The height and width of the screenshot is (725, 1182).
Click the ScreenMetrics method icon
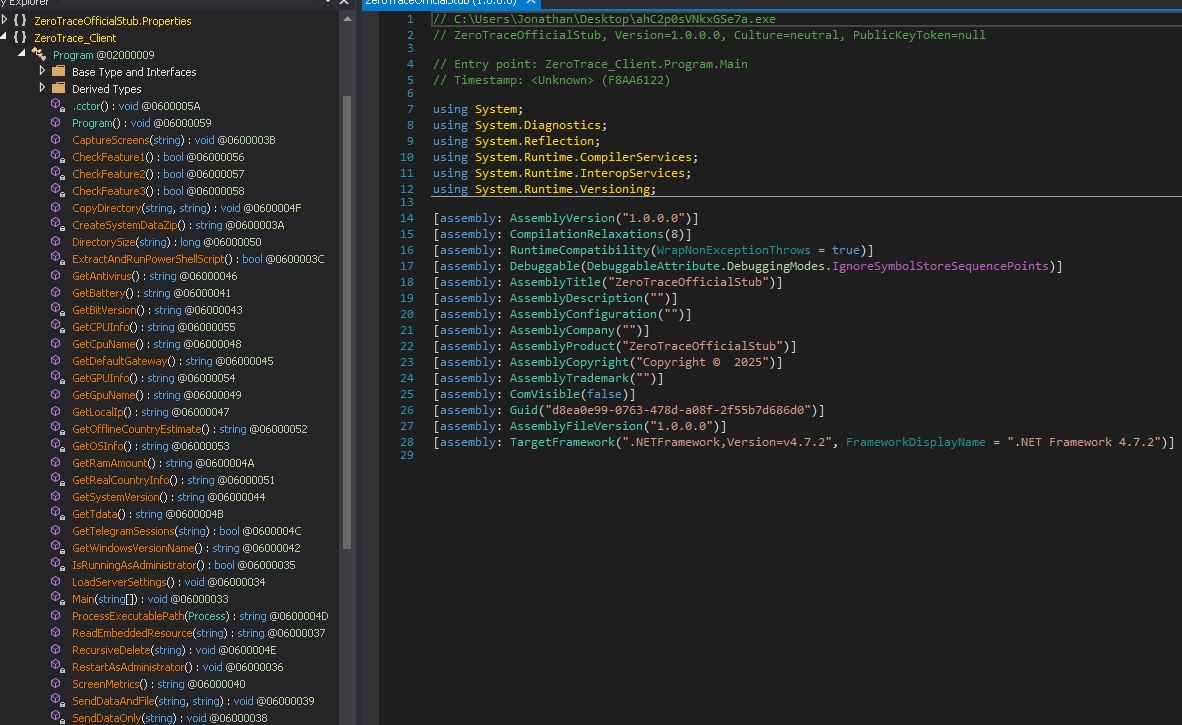point(57,684)
